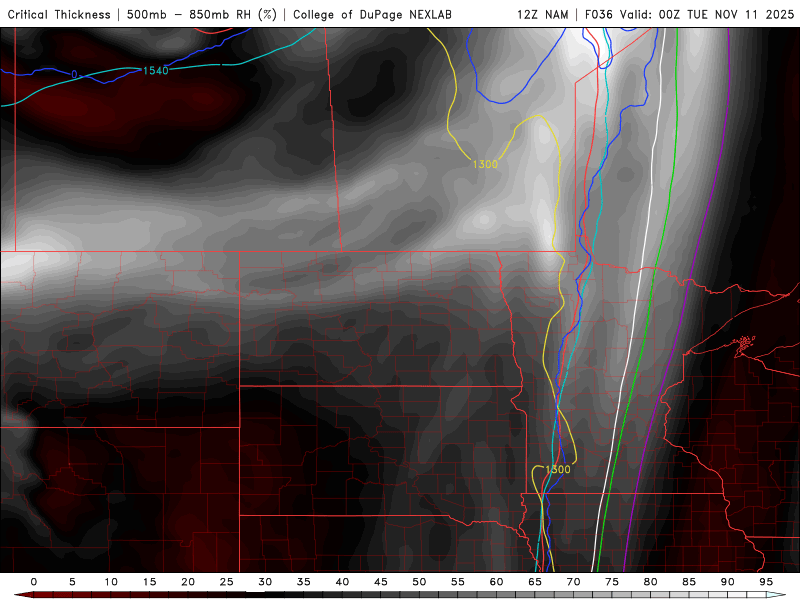This screenshot has height=600, width=800.
Task: Click the "10" tick on the color scale
Action: (x=111, y=582)
